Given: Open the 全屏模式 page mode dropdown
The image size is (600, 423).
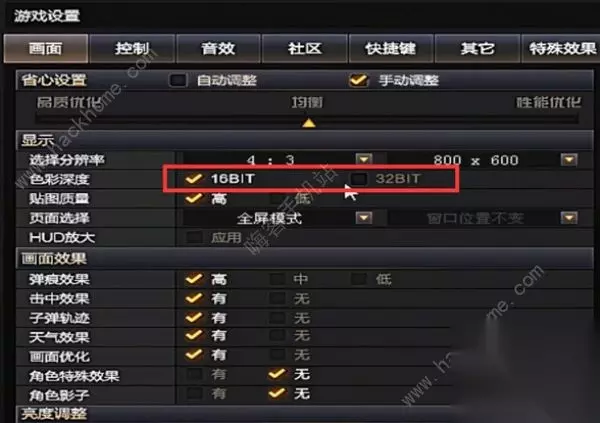Looking at the screenshot, I should 364,218.
